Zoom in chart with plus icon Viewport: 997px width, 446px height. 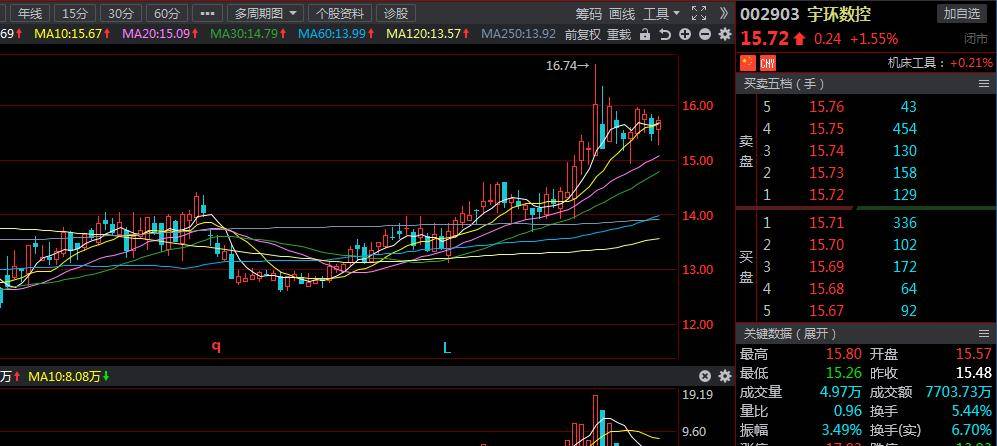[684, 35]
